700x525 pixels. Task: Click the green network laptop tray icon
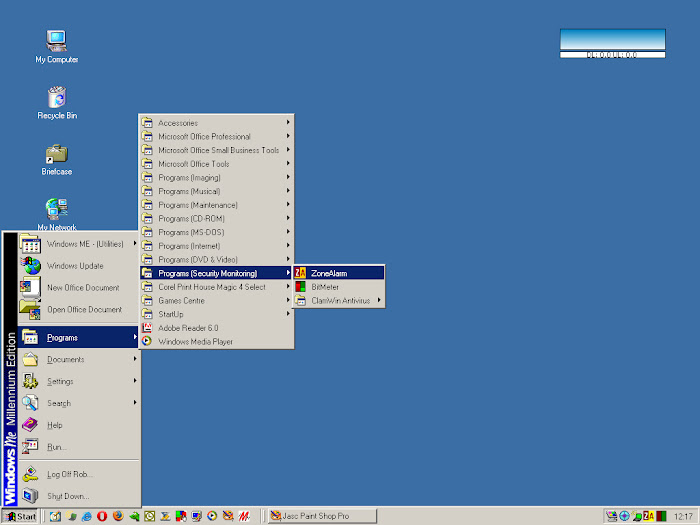coord(637,516)
